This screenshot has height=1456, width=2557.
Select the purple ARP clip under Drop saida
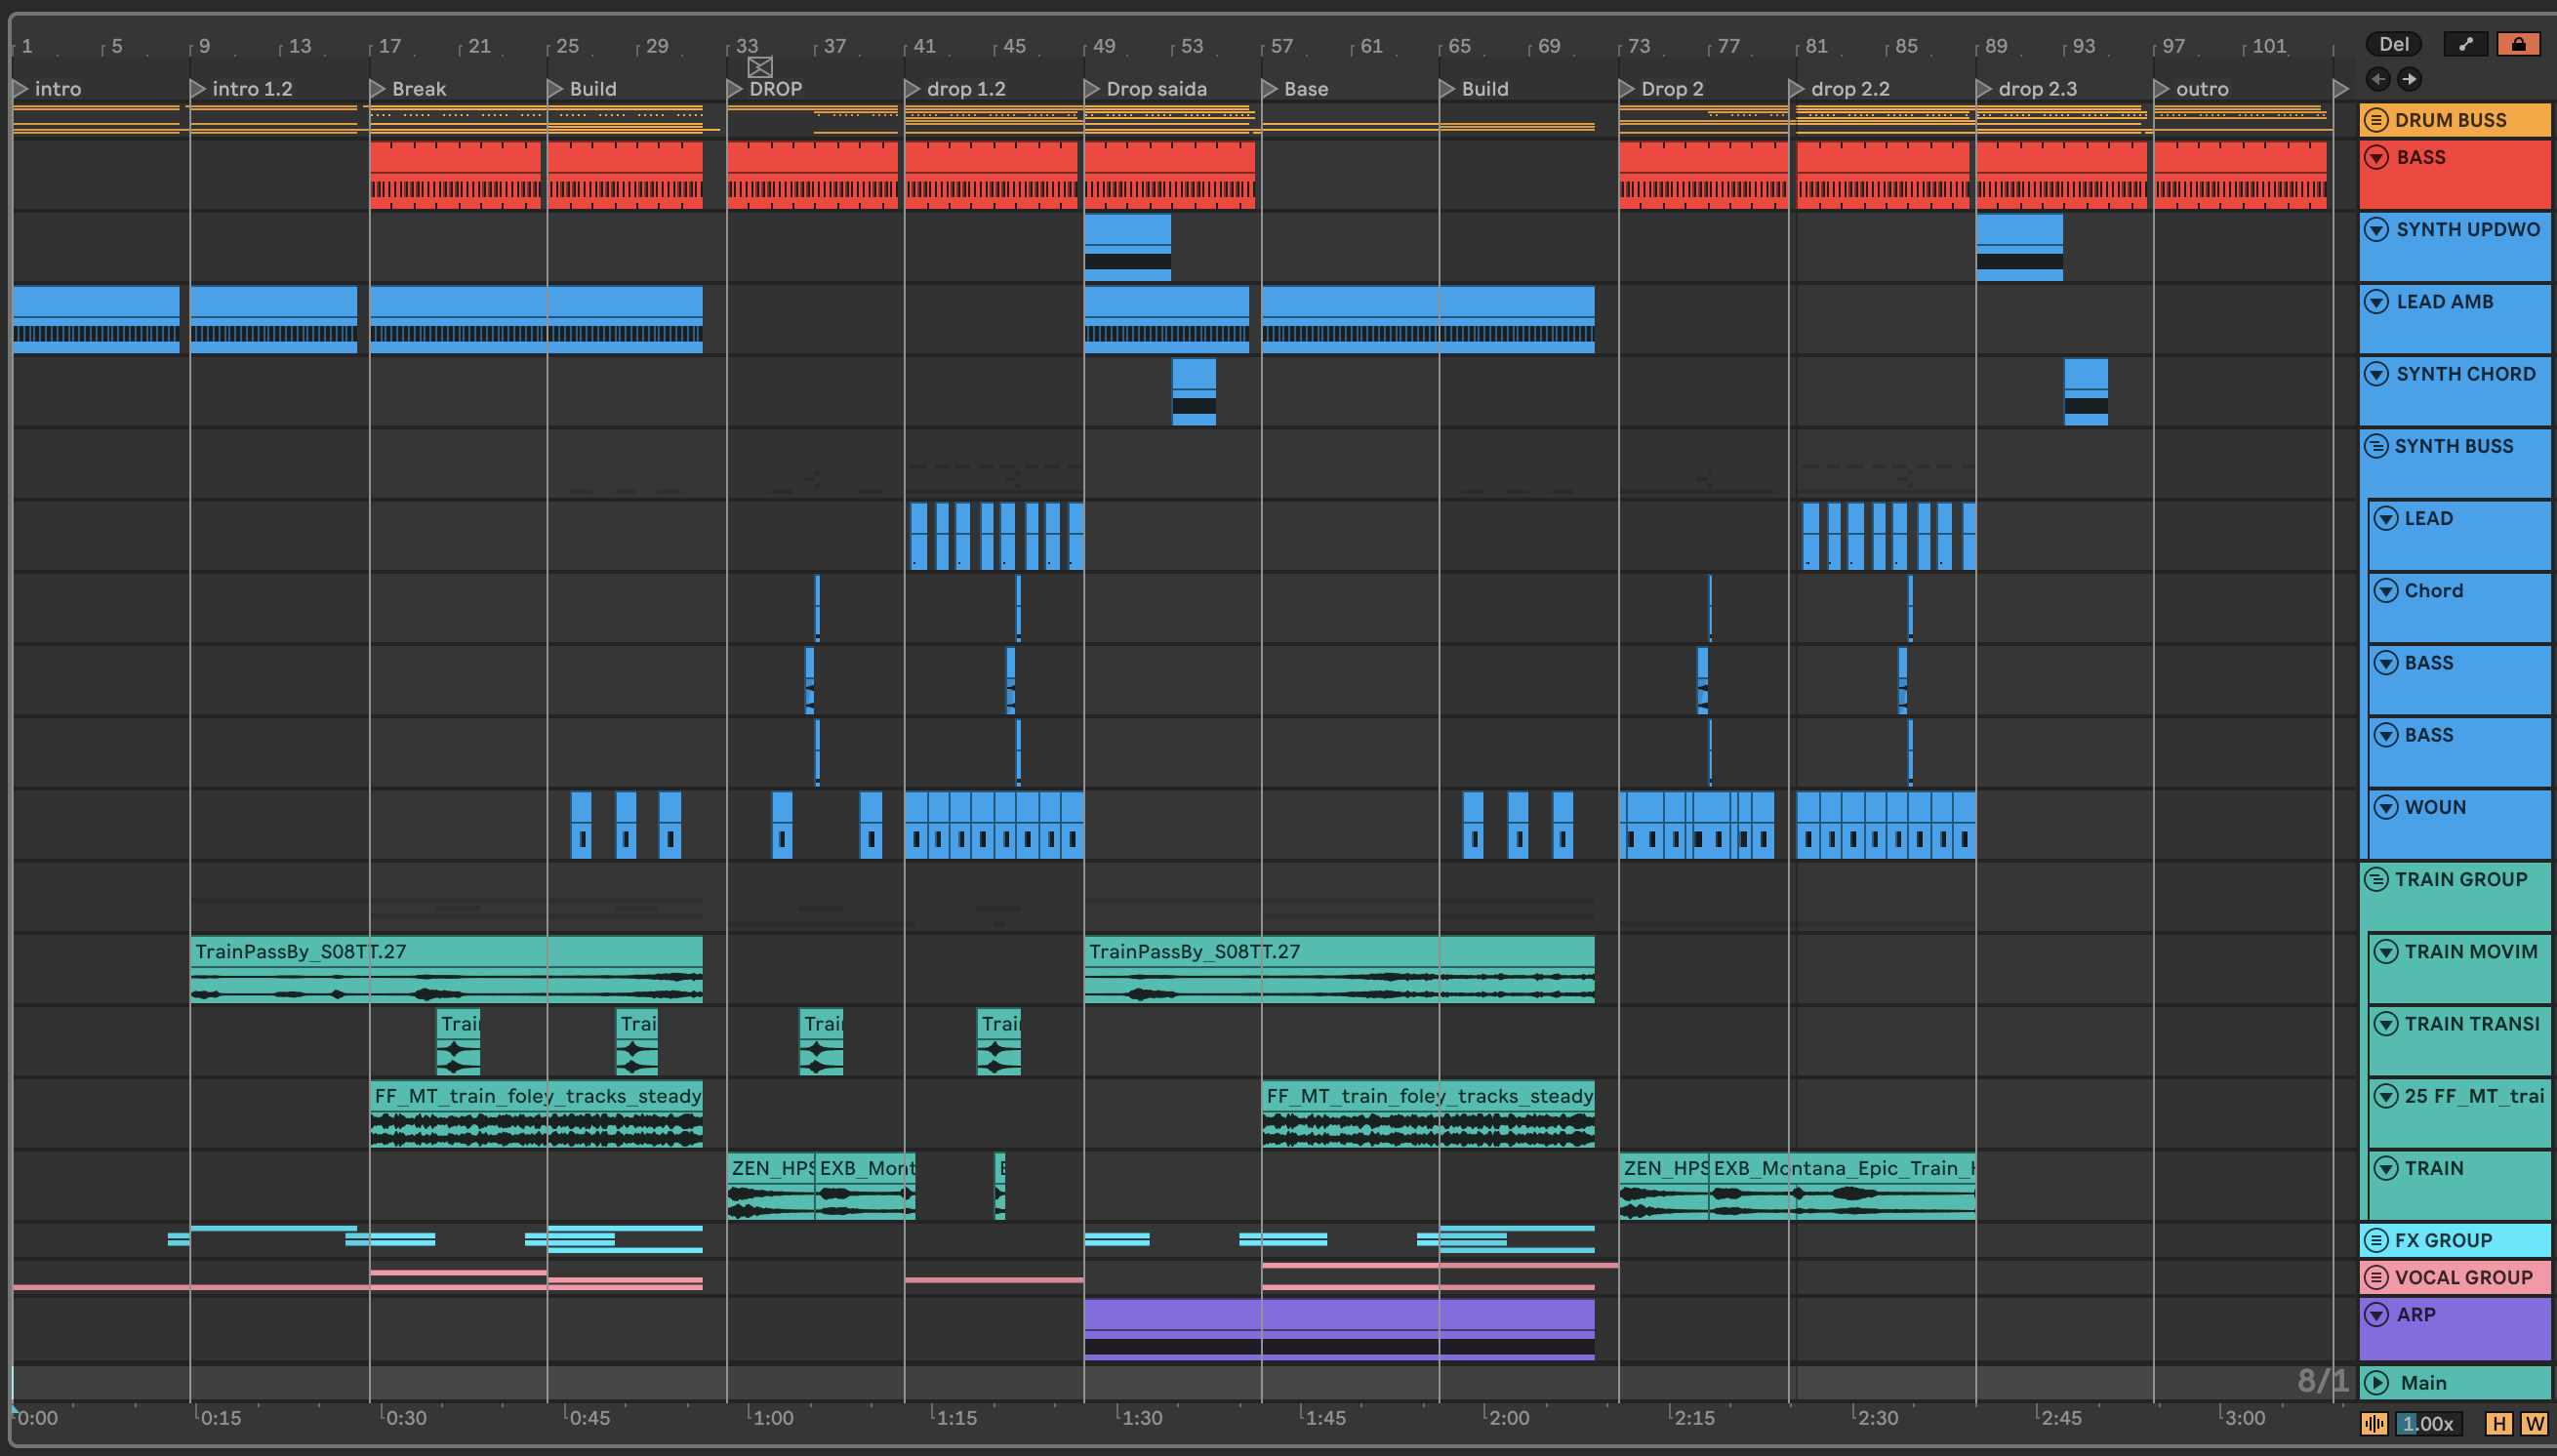click(x=1339, y=1329)
